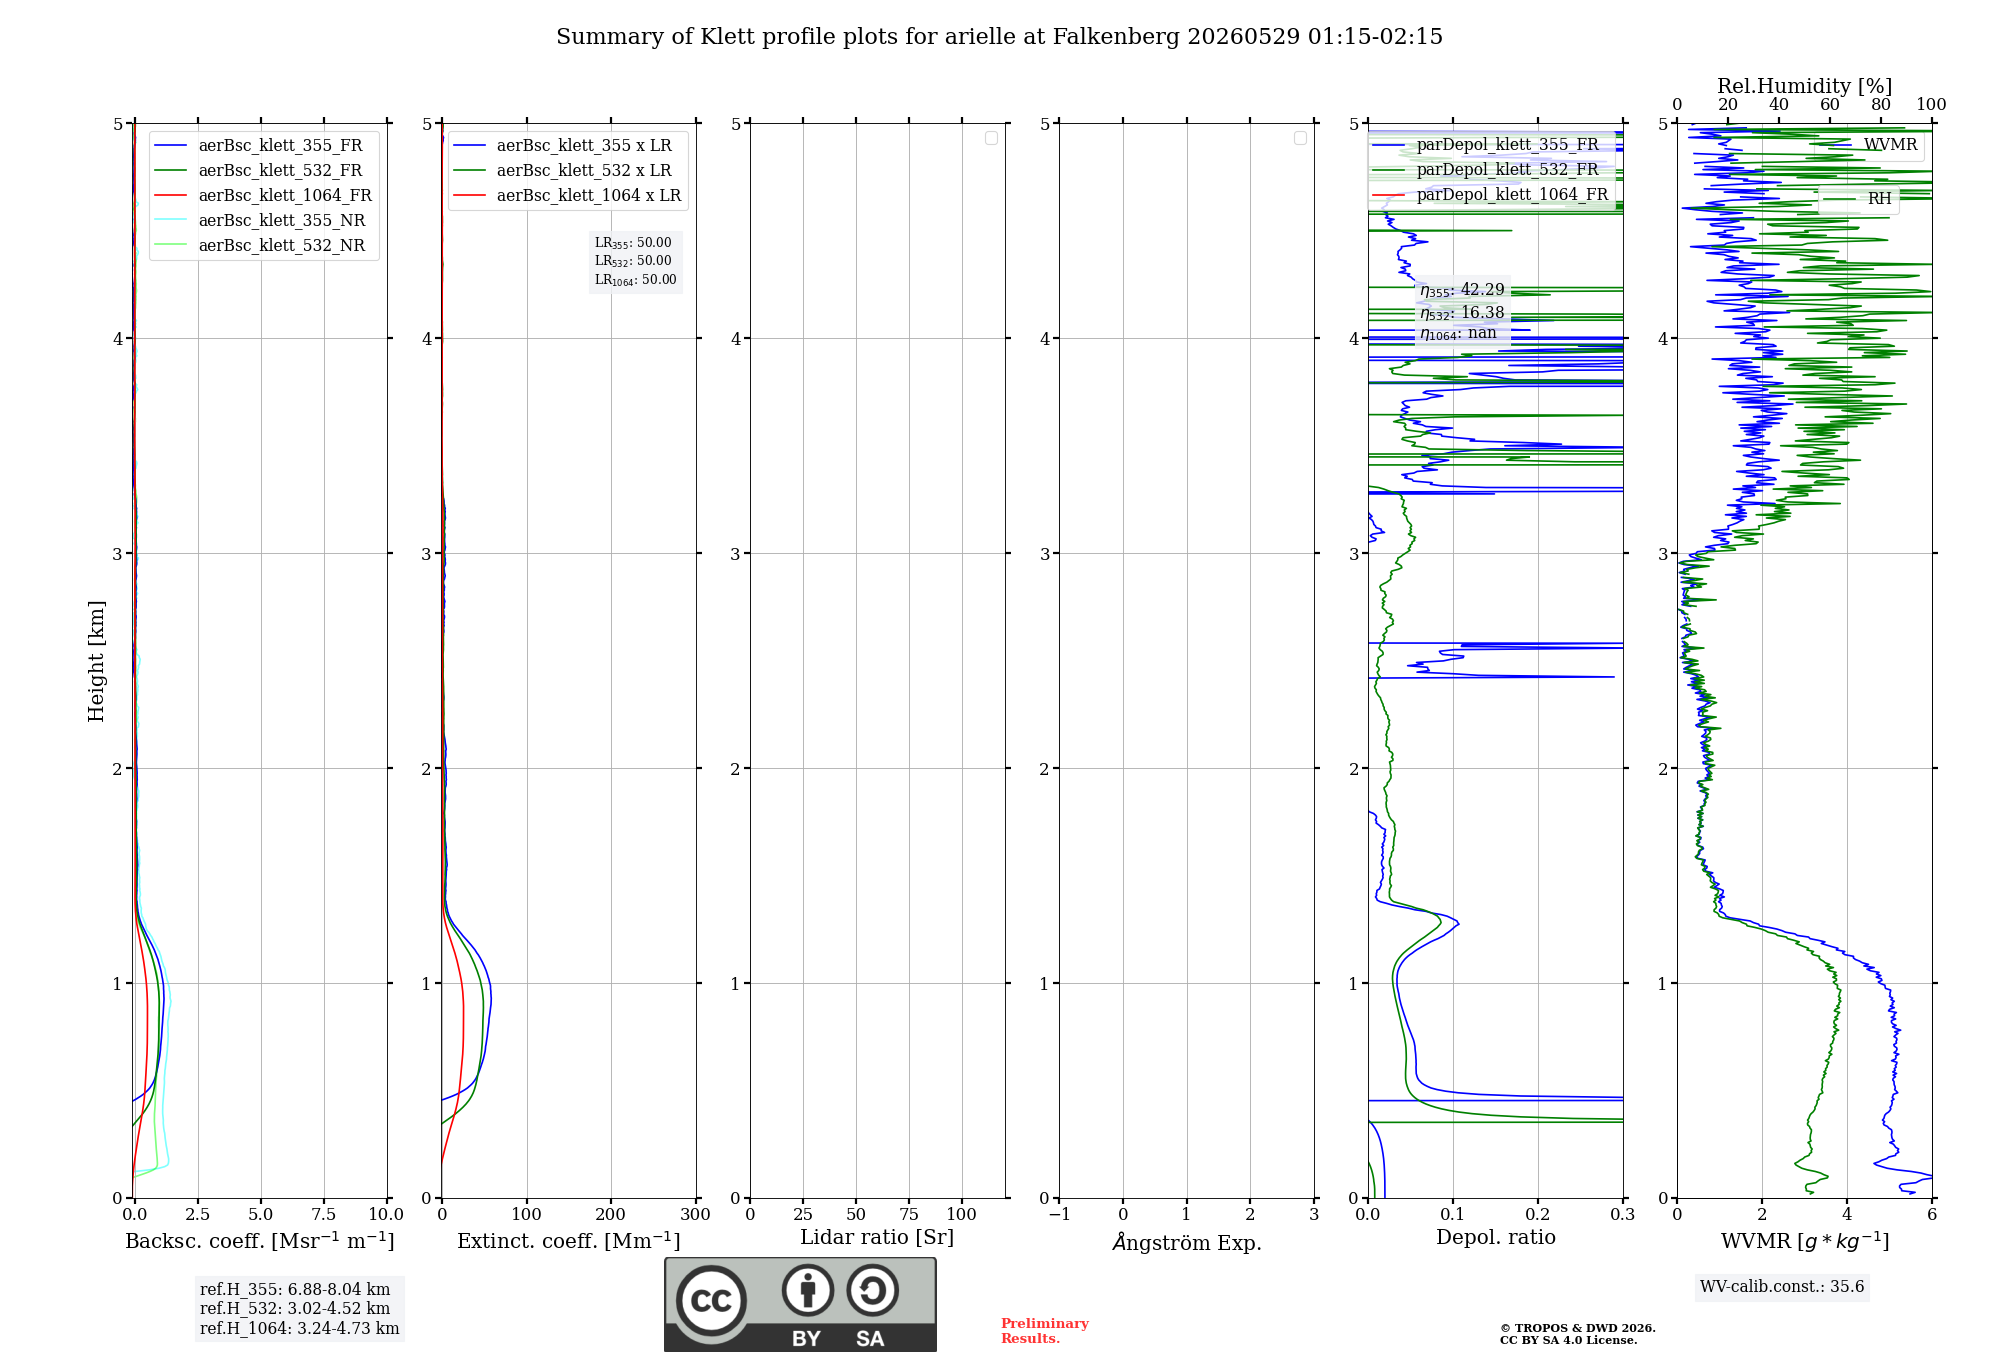This screenshot has width=2000, height=1360.
Task: Click the 6 tick on WVMR axis
Action: click(1931, 1215)
